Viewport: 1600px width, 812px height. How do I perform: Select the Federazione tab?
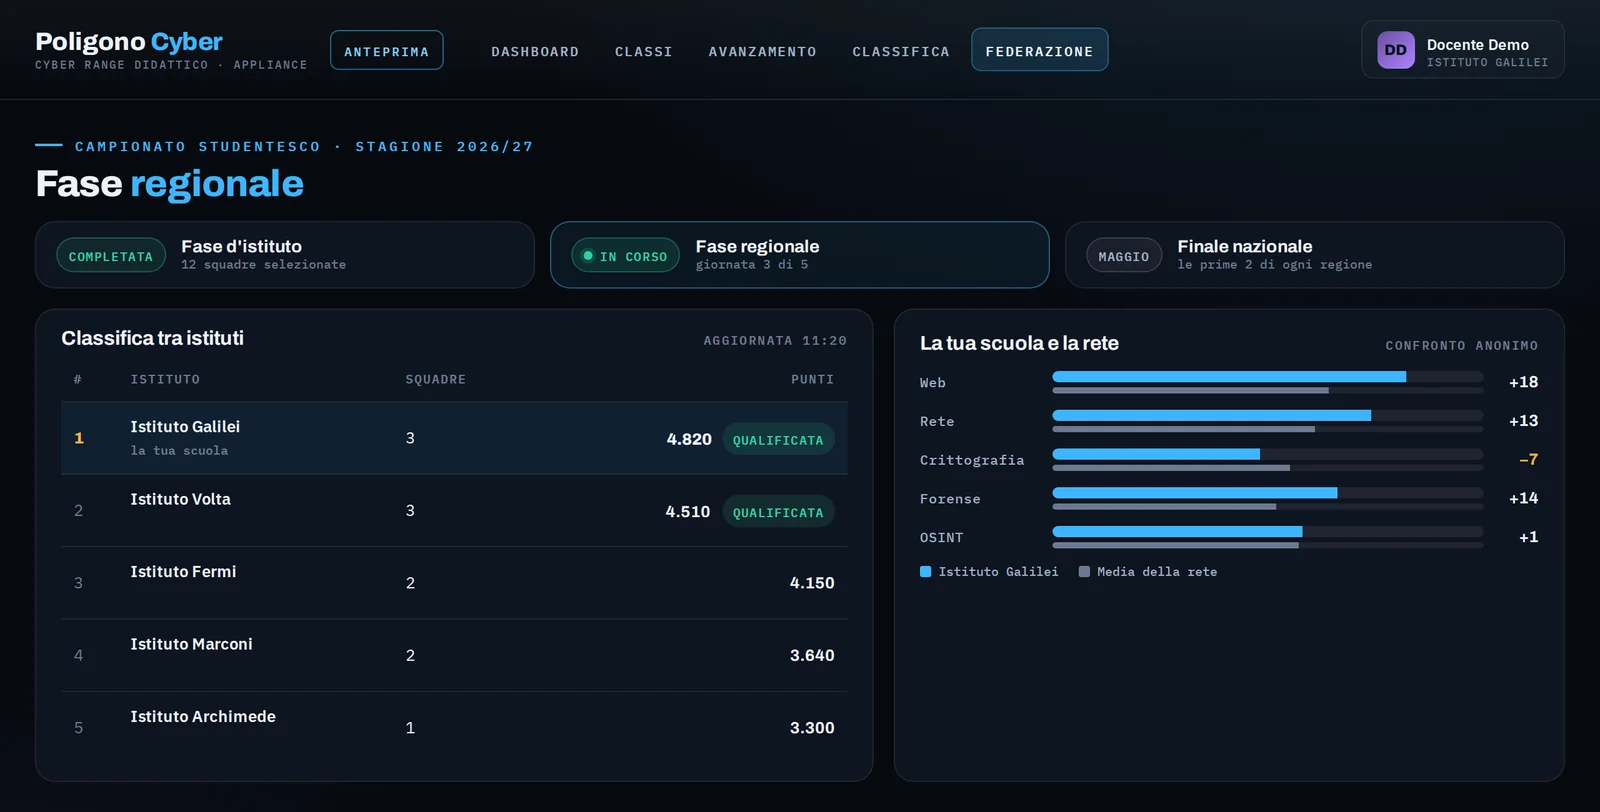[x=1039, y=50]
